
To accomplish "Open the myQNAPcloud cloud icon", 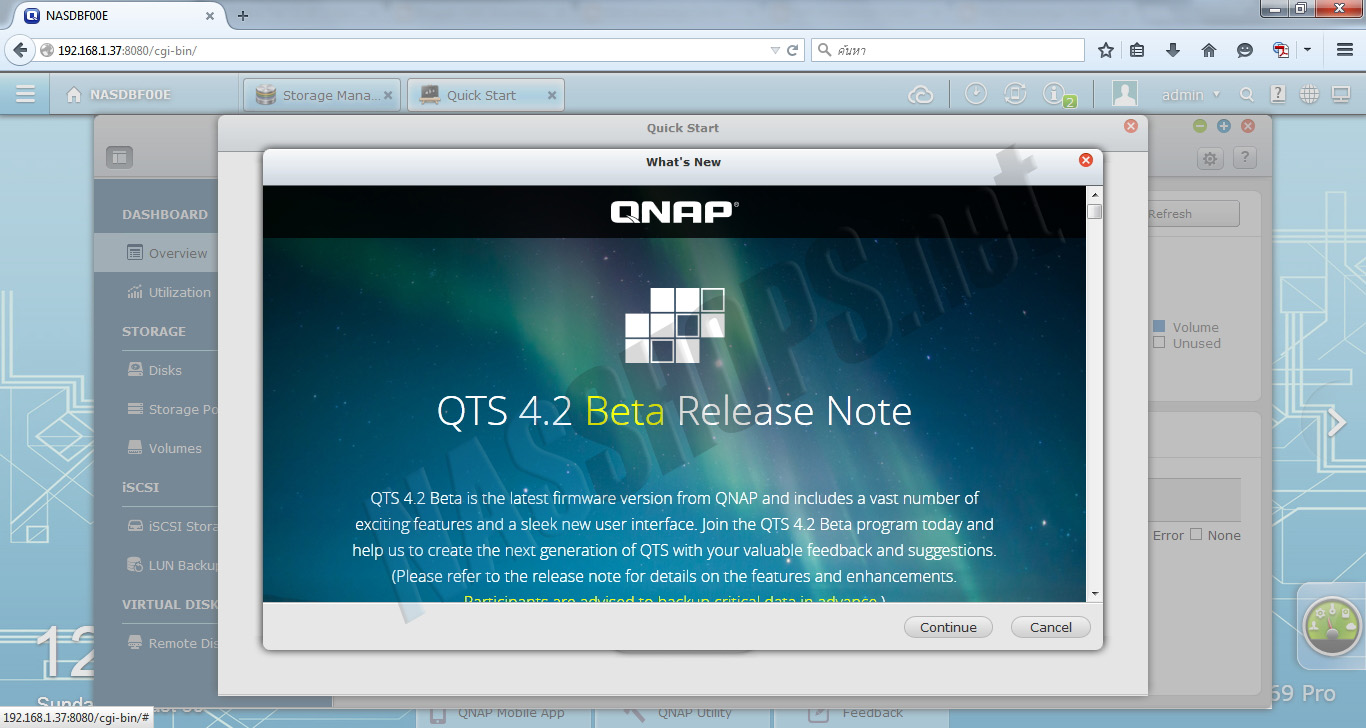I will point(920,94).
